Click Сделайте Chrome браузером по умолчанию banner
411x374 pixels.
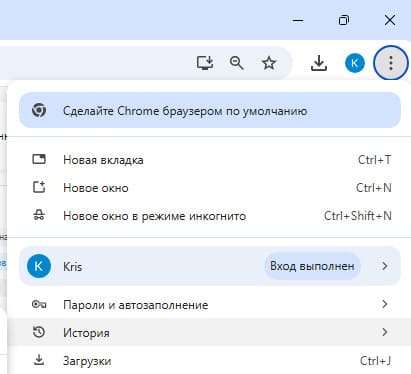pyautogui.click(x=210, y=110)
